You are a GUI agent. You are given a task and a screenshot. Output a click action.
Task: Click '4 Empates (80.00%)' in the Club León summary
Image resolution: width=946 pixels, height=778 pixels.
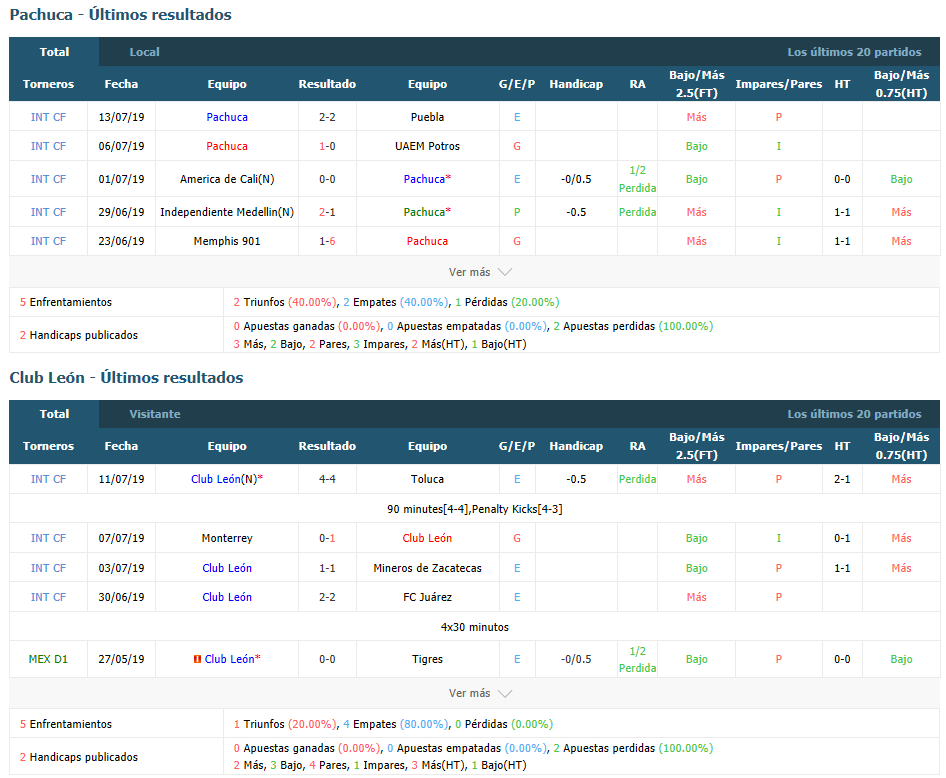(x=396, y=724)
